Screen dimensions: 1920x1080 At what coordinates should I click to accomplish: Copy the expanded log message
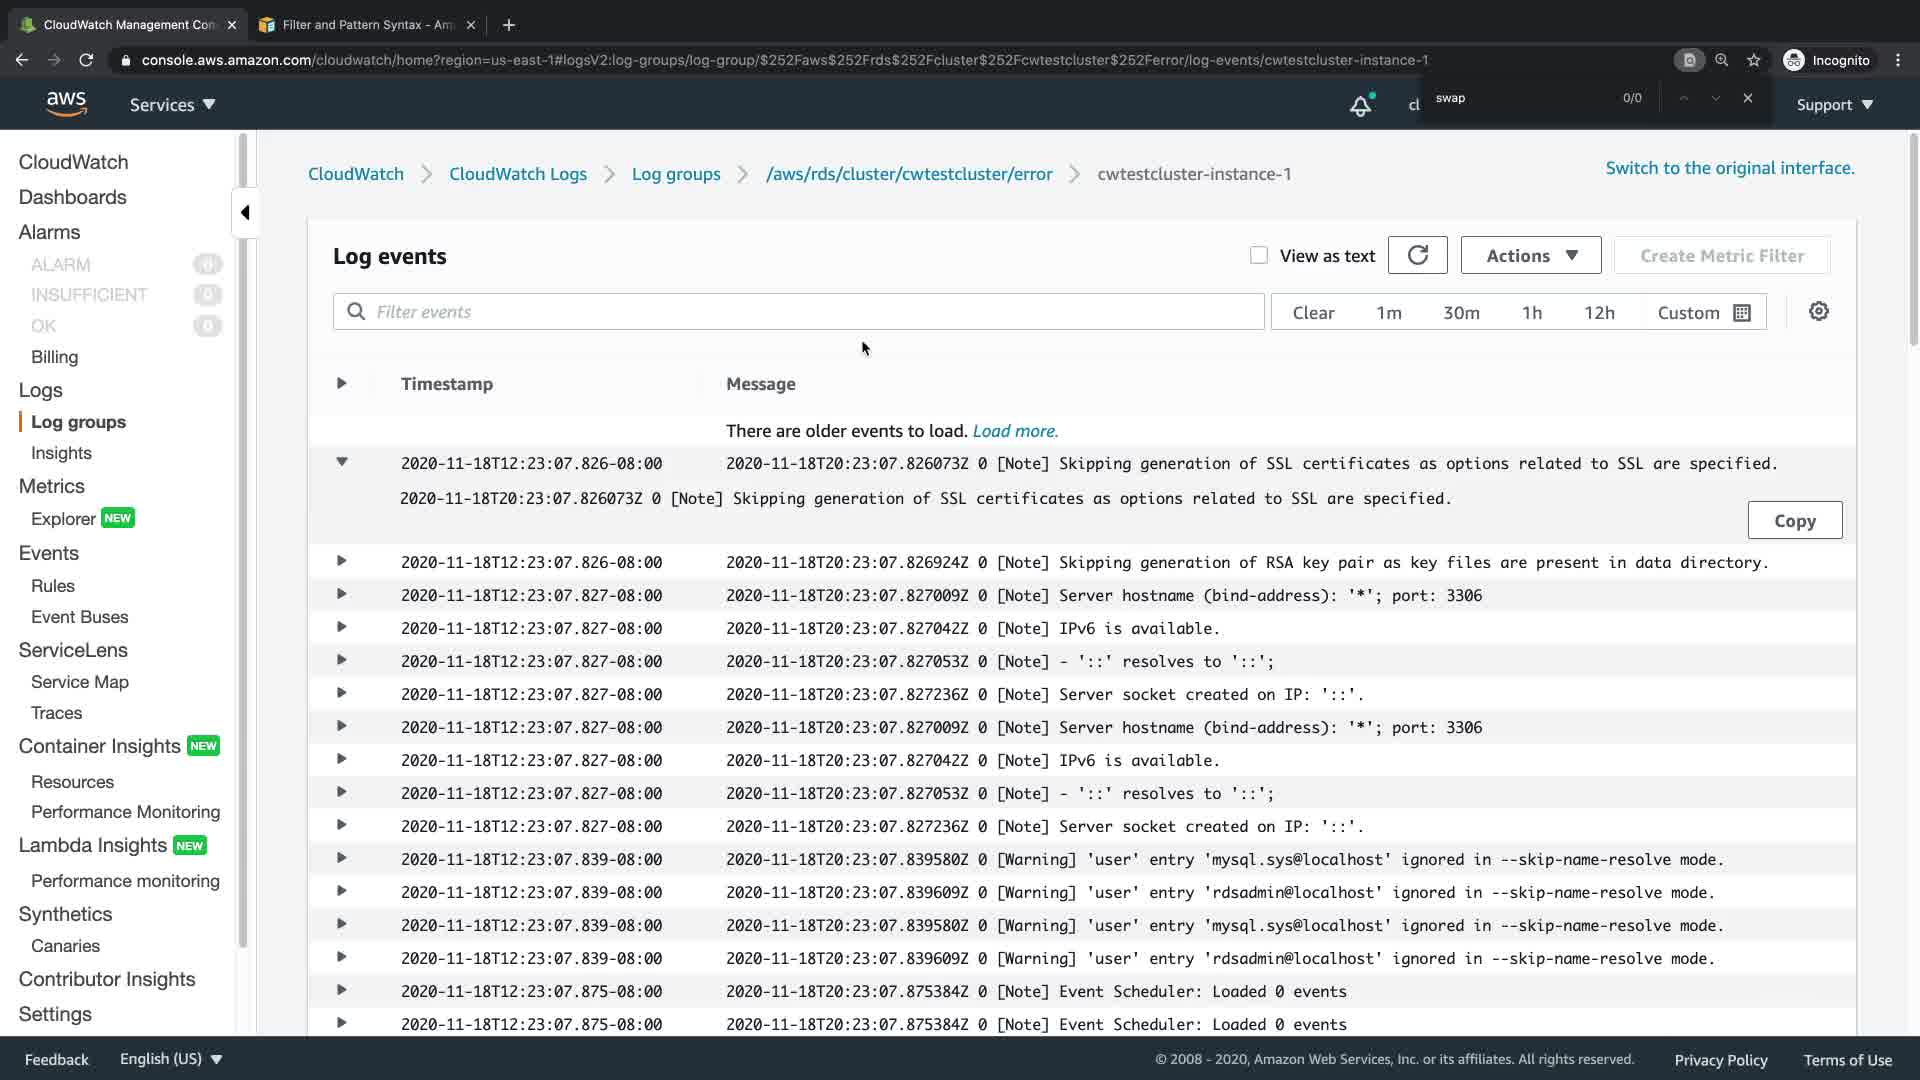tap(1794, 521)
